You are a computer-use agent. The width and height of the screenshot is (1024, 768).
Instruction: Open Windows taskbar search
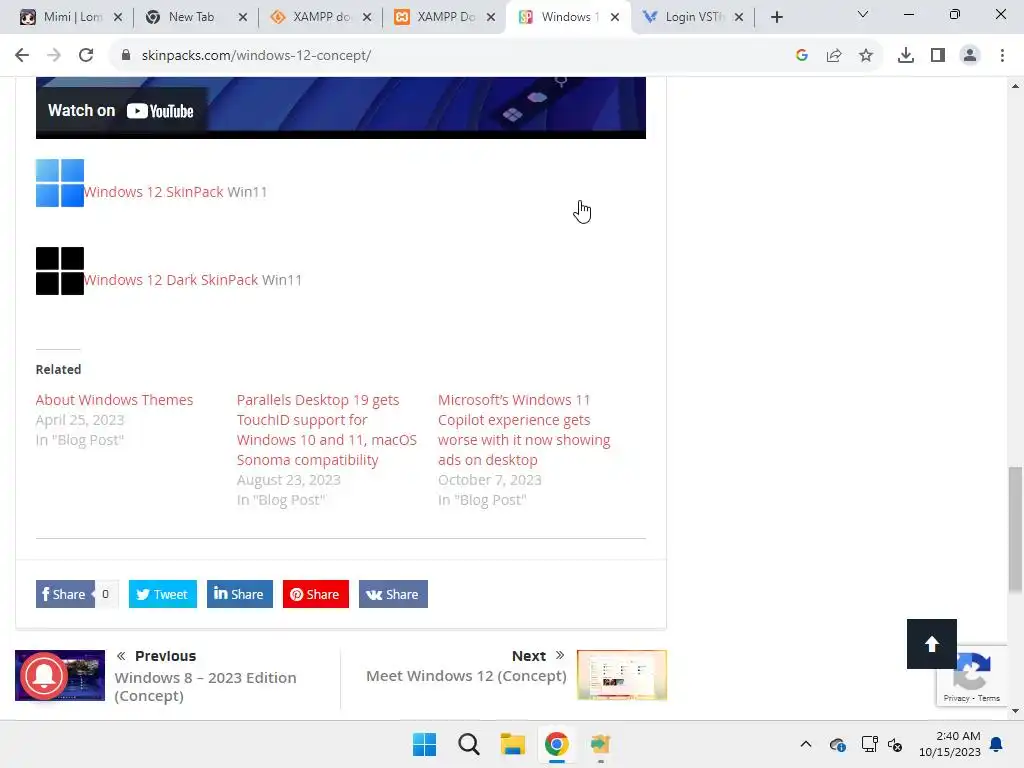[468, 744]
